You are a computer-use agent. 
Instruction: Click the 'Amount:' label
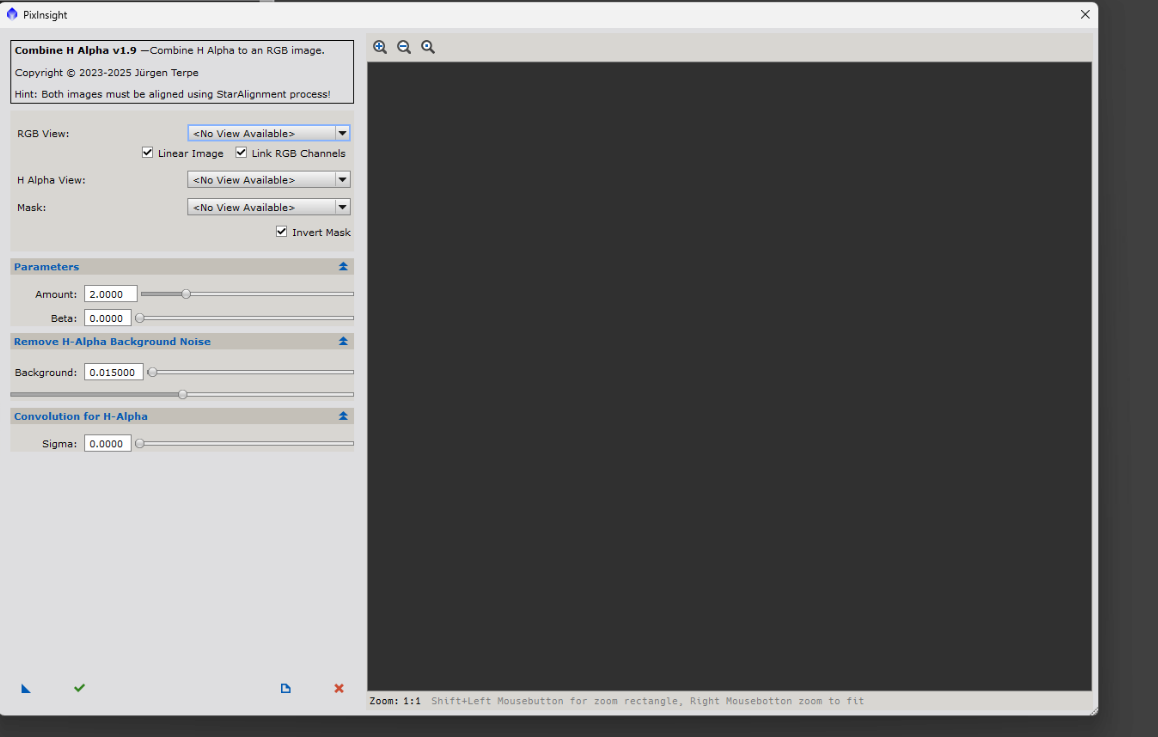pyautogui.click(x=55, y=294)
